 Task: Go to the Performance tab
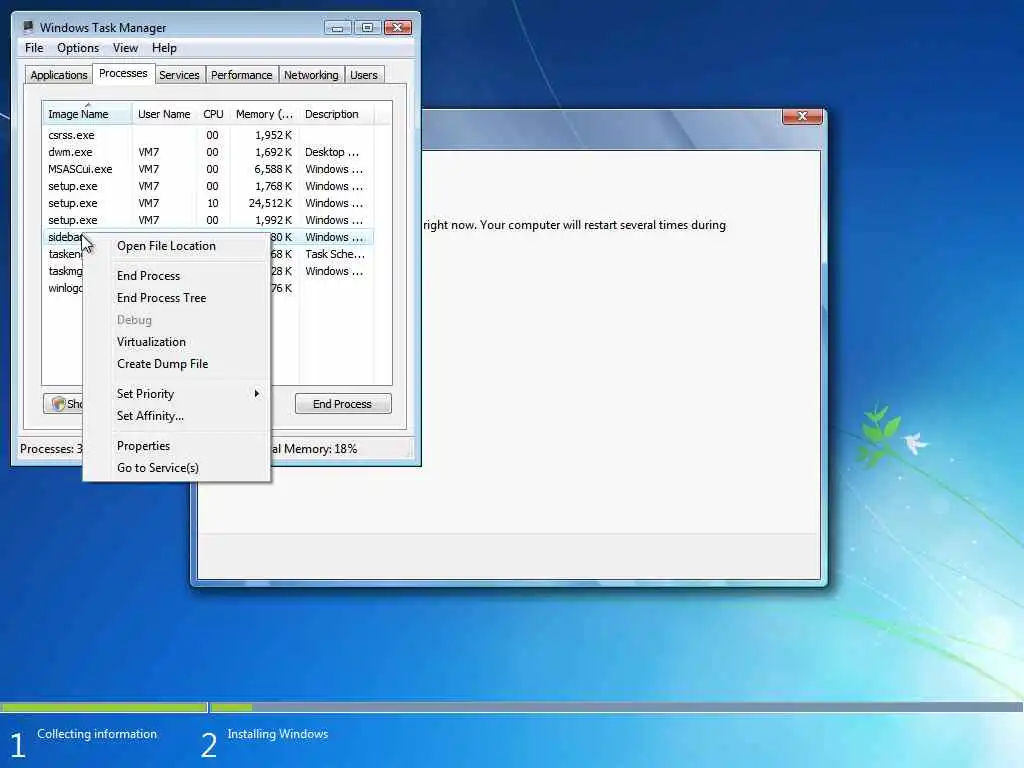pyautogui.click(x=242, y=75)
